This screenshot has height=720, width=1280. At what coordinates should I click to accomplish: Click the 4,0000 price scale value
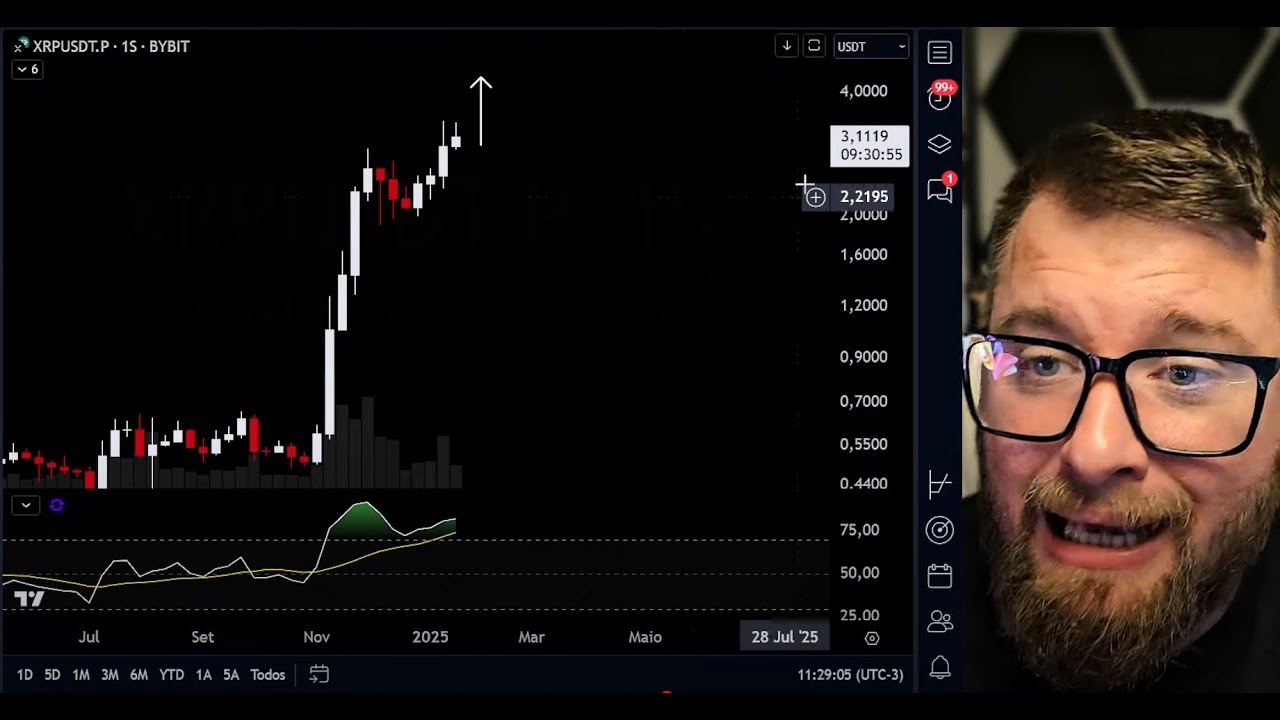coord(863,91)
